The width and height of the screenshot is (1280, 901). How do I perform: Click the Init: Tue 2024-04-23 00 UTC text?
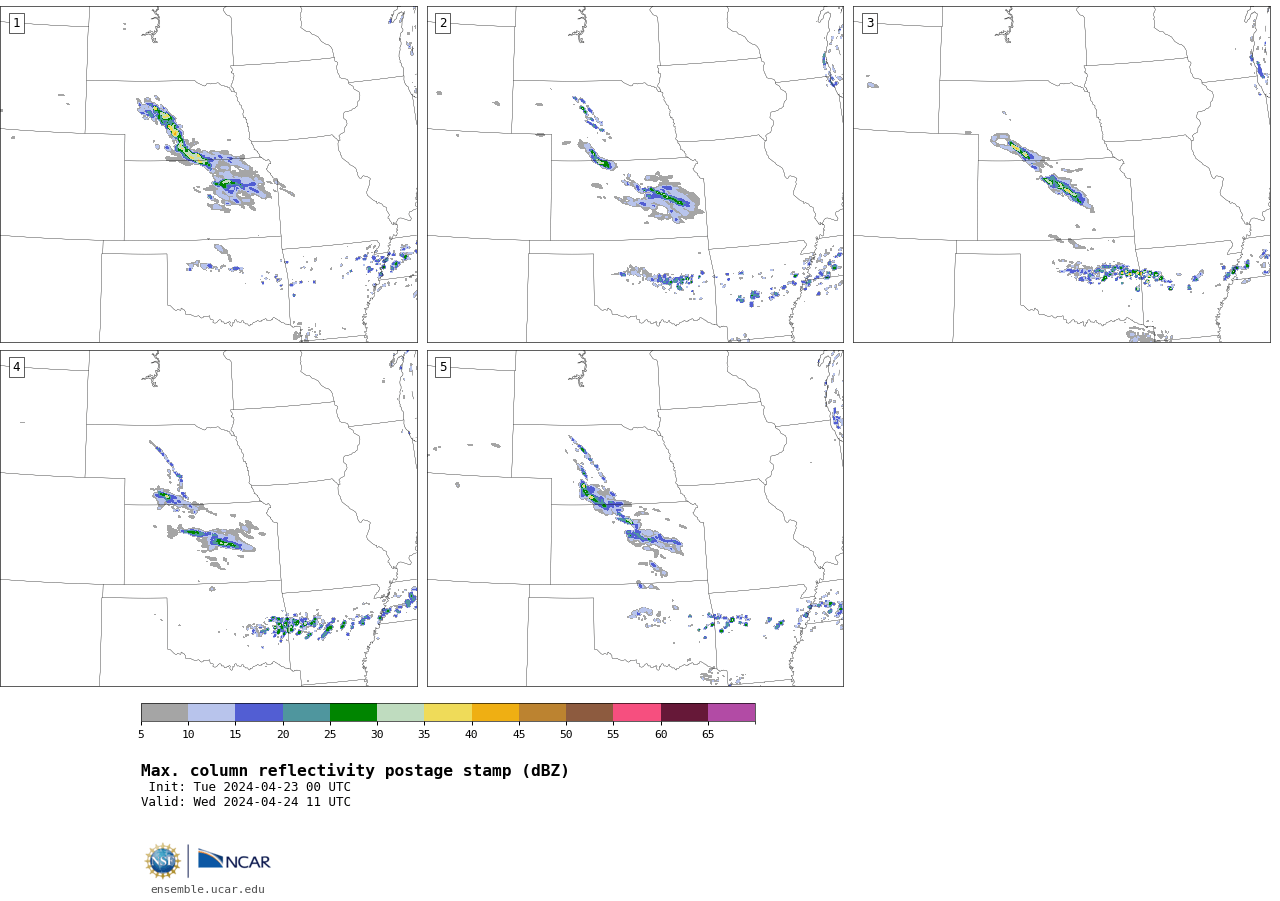(x=250, y=787)
